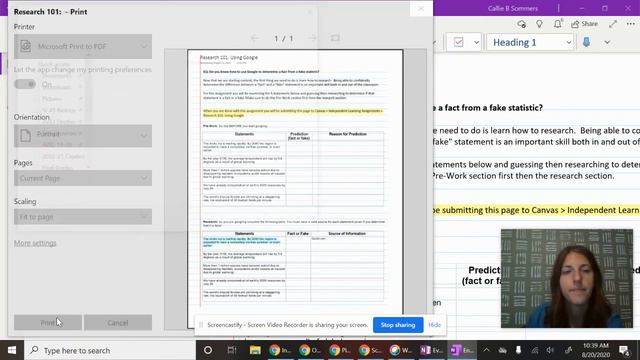Switch to the Chrome window labeled In...

280,350
